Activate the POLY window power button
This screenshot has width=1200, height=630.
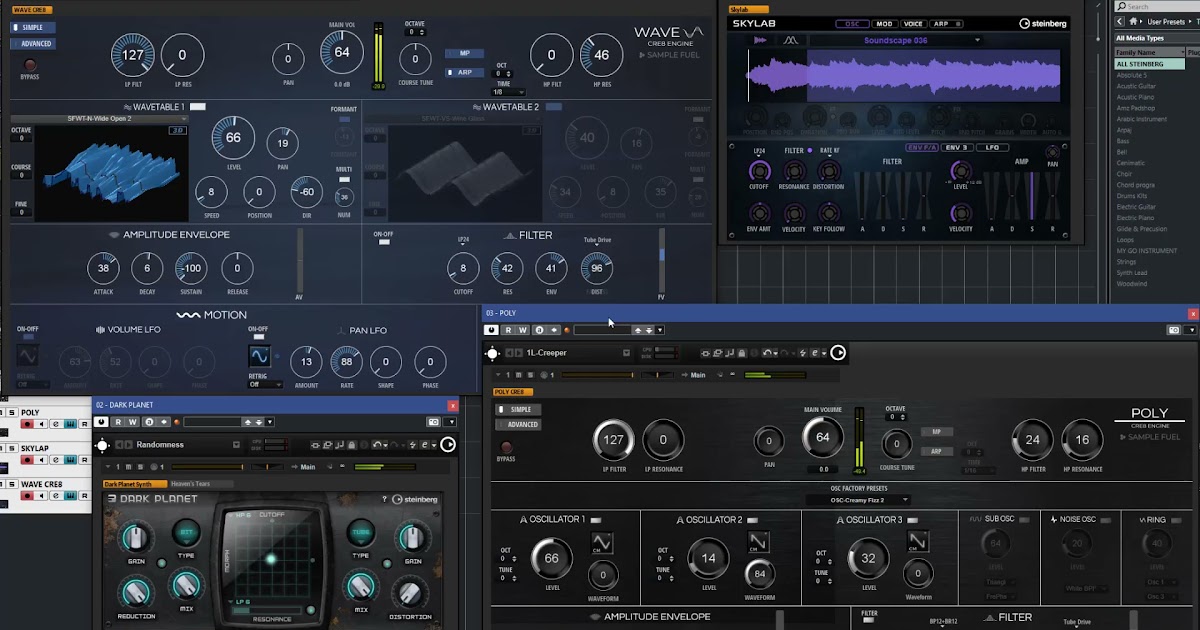pyautogui.click(x=491, y=330)
